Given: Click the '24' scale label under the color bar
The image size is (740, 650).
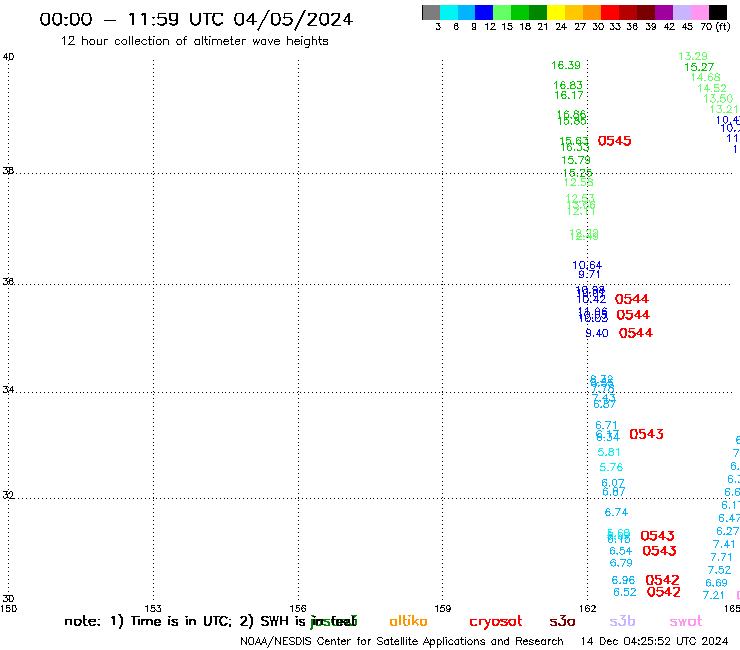Looking at the screenshot, I should click(x=561, y=27).
